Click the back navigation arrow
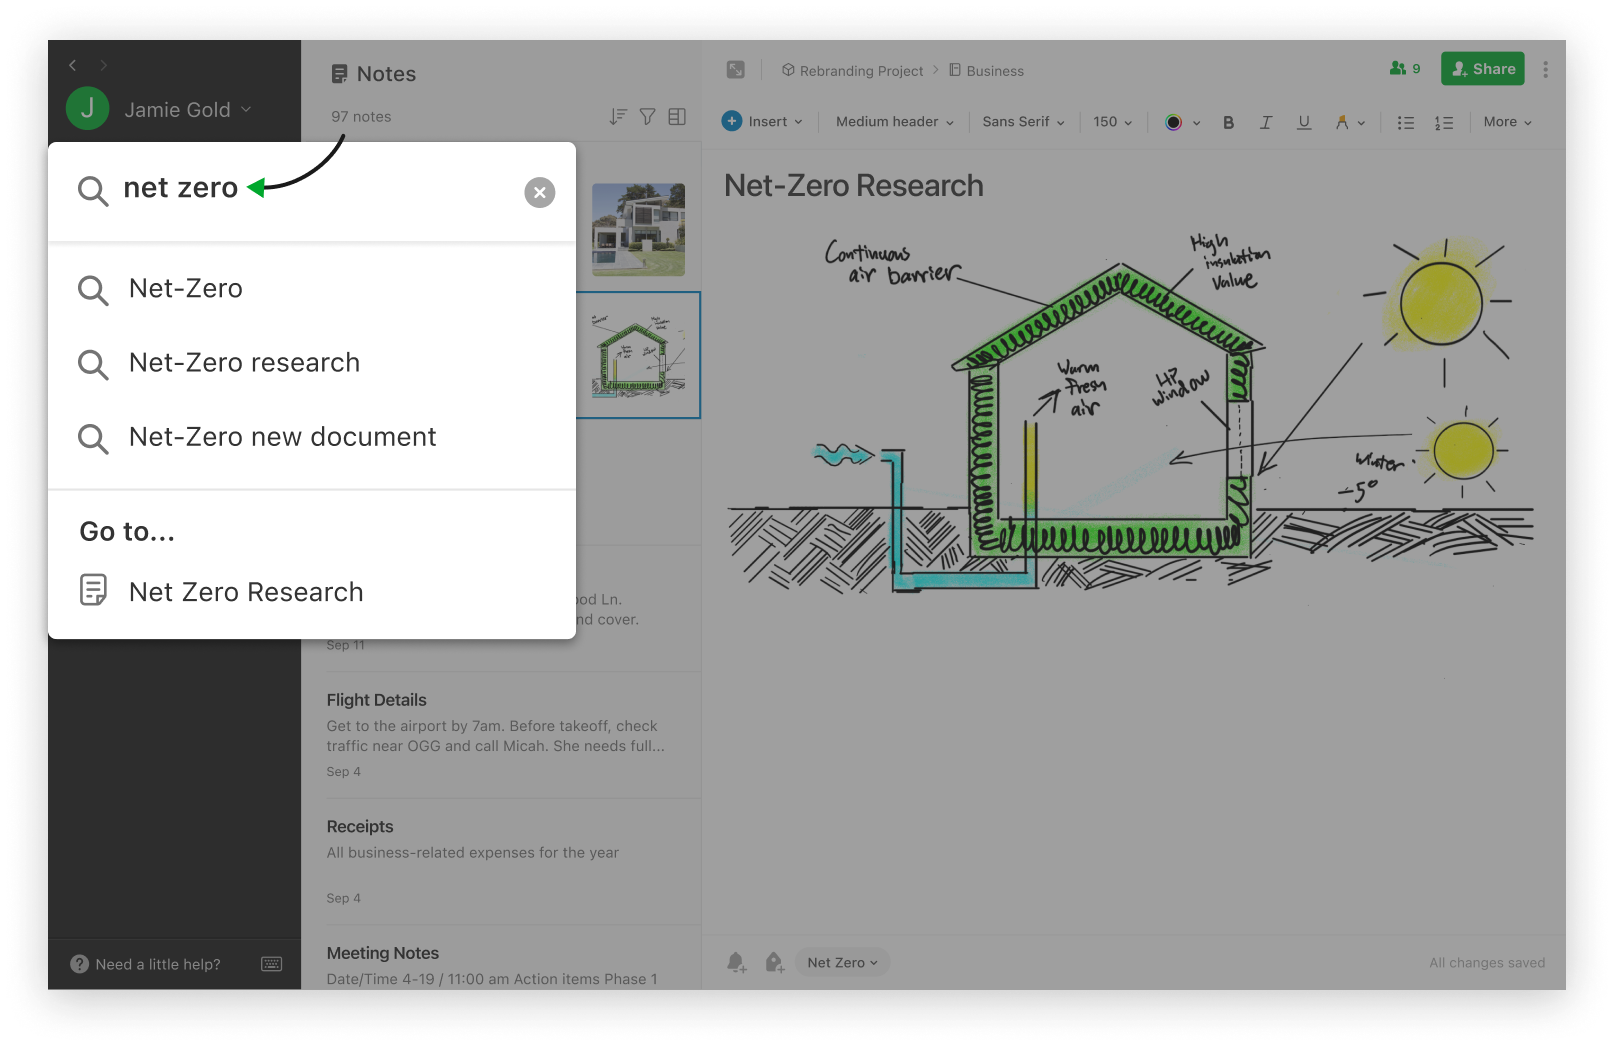 72,65
